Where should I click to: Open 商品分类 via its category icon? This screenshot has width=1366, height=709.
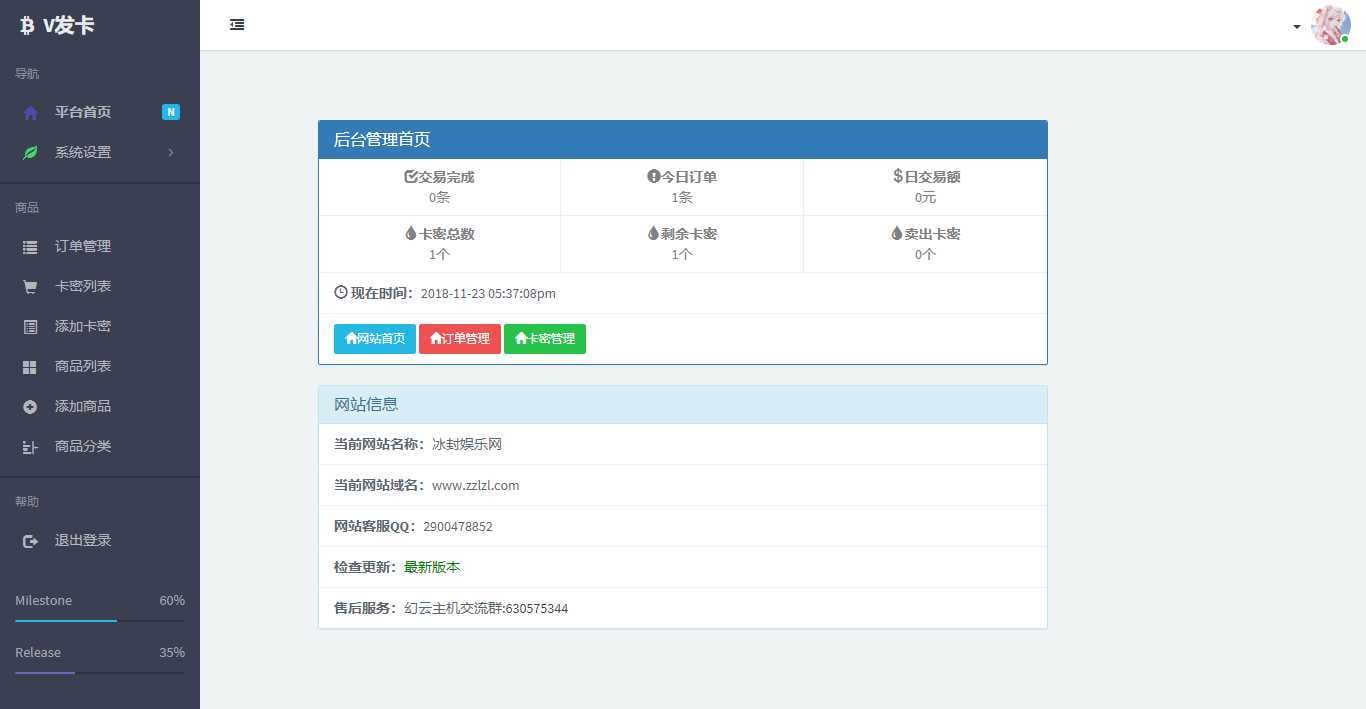click(30, 446)
